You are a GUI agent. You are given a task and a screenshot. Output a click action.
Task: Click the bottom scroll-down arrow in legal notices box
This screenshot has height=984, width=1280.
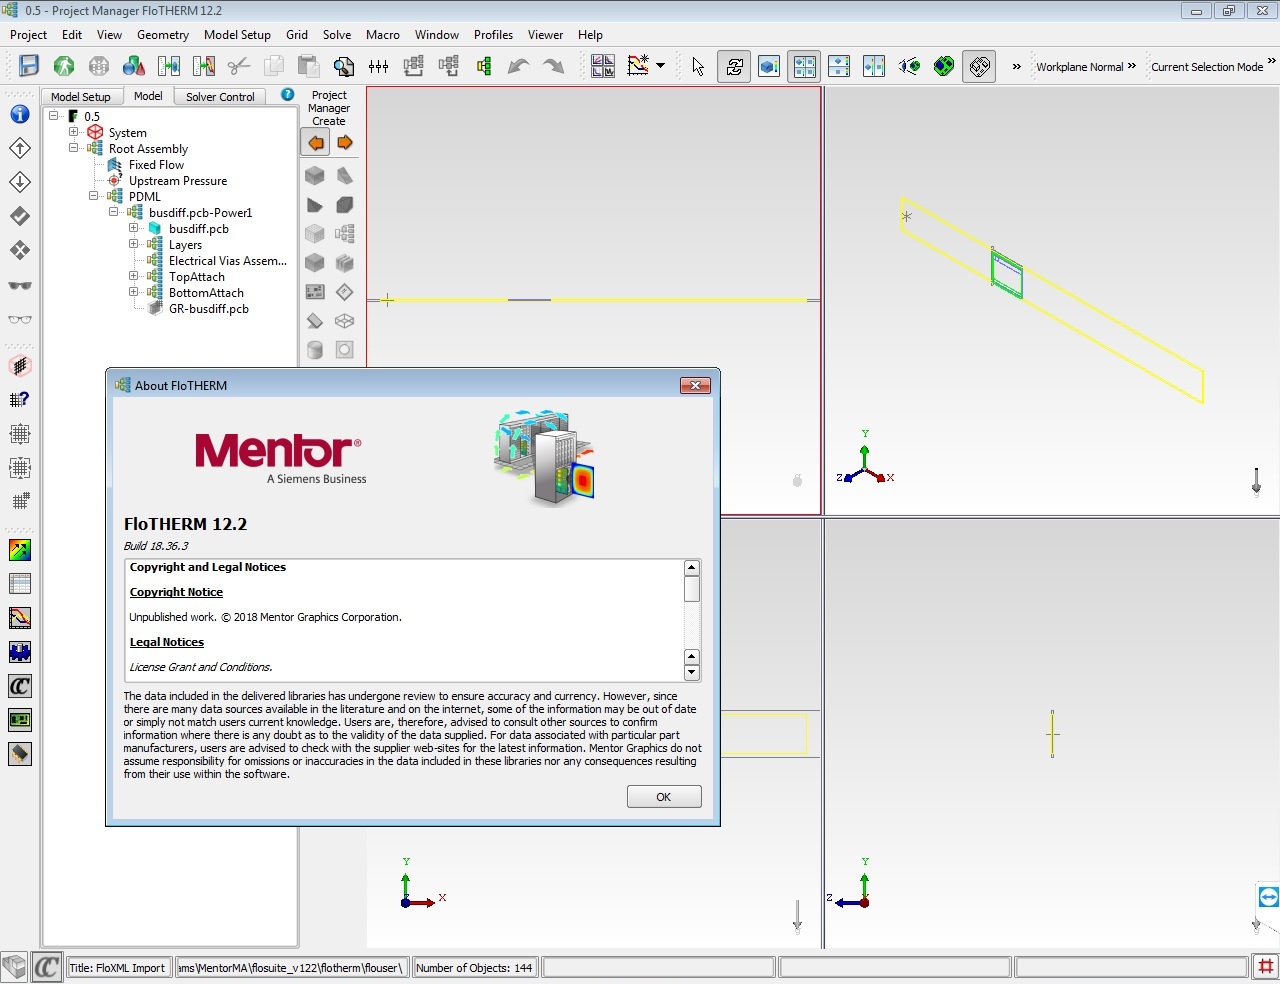691,673
